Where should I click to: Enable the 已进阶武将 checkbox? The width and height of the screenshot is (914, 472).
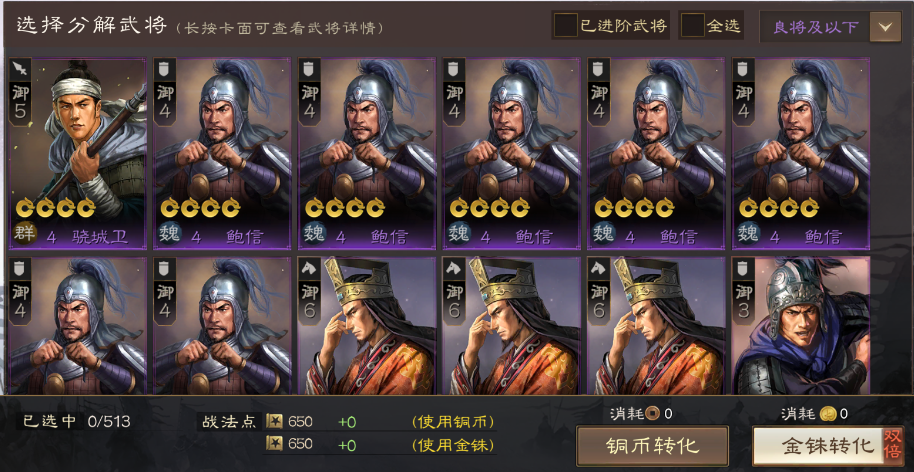point(565,26)
